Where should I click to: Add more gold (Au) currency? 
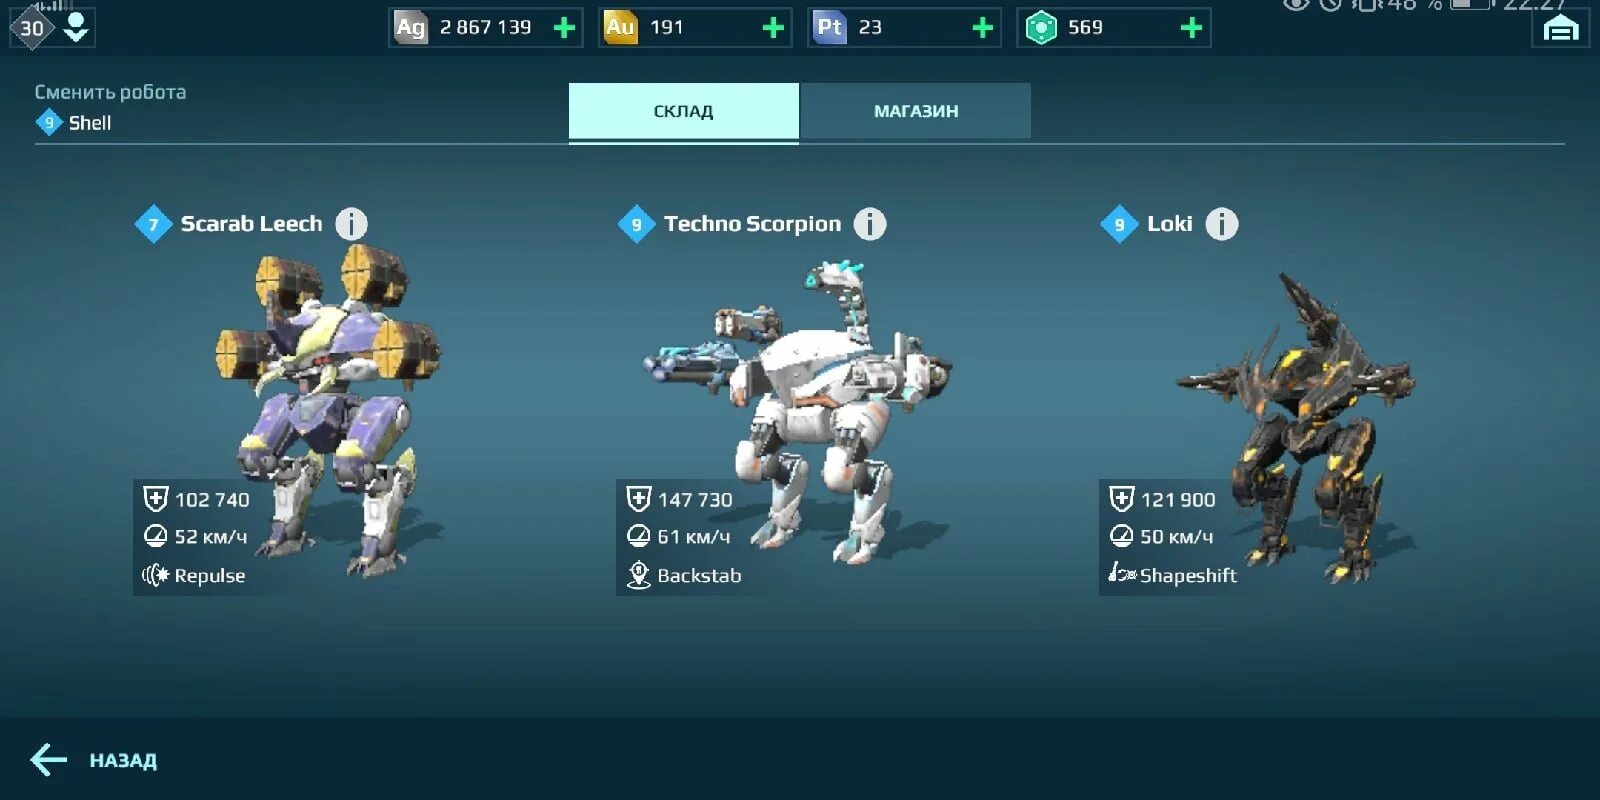(773, 28)
